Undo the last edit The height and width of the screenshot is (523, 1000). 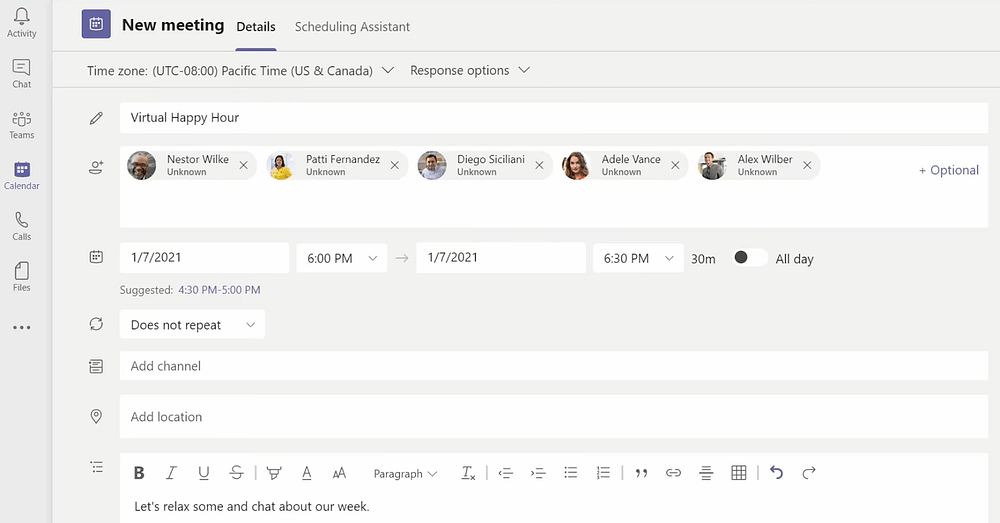(x=776, y=473)
